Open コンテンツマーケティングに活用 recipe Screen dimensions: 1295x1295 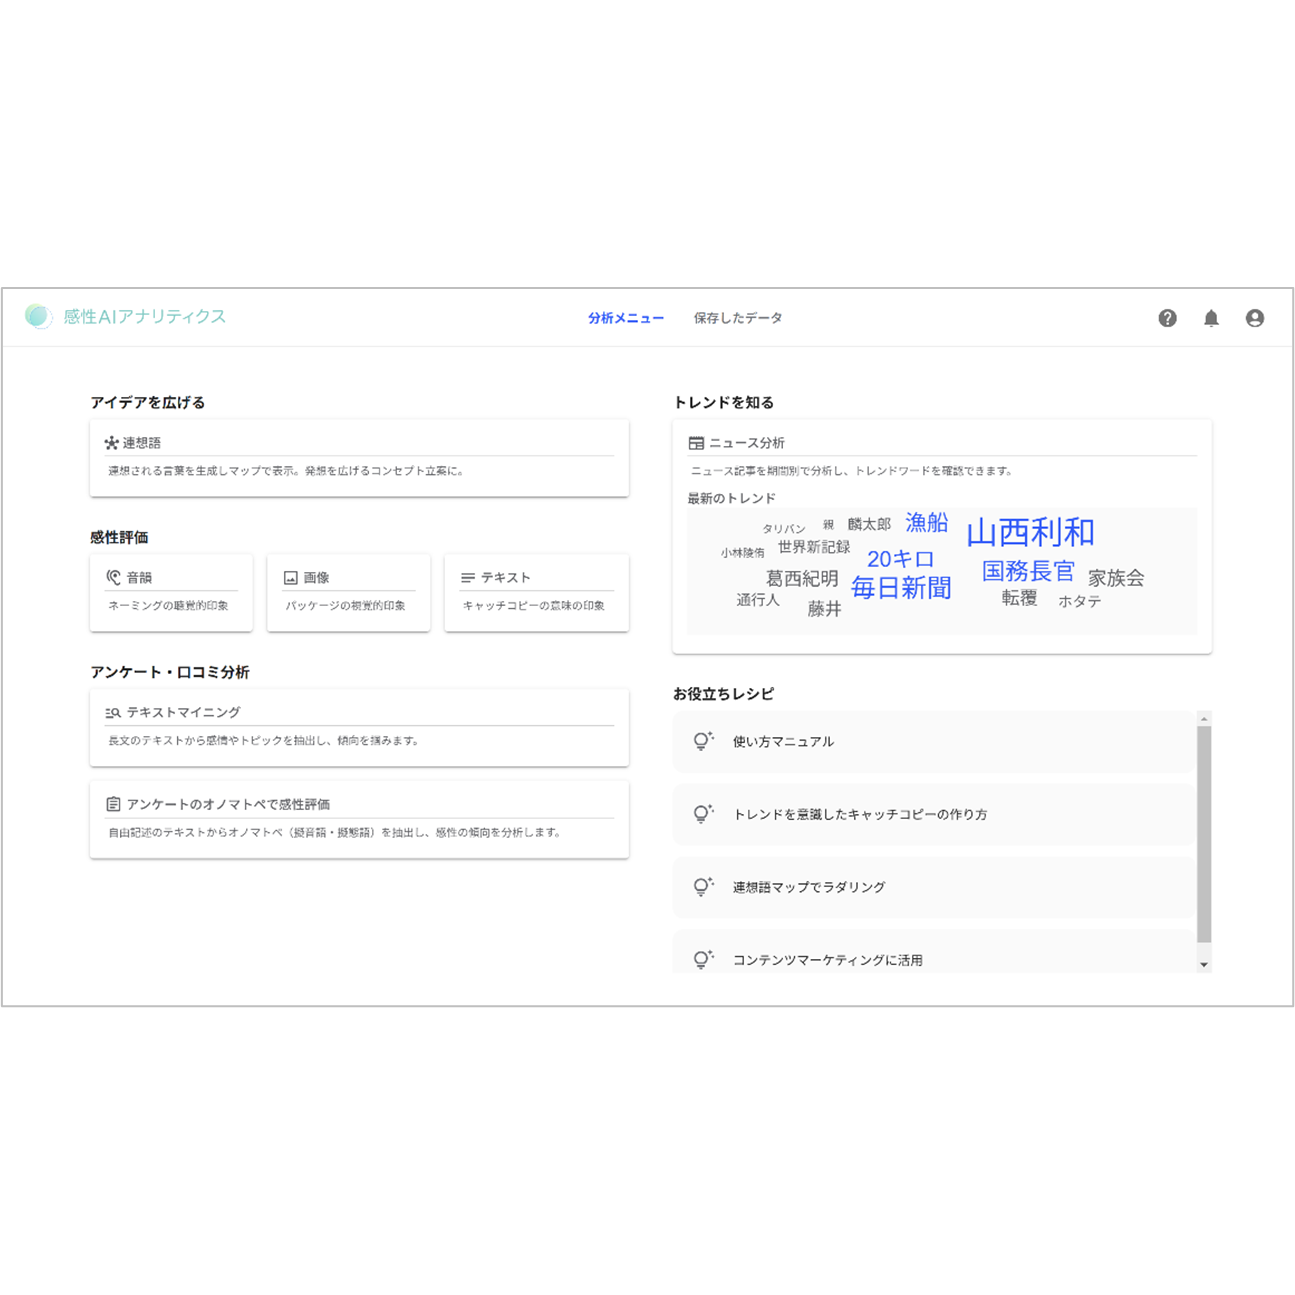click(933, 951)
